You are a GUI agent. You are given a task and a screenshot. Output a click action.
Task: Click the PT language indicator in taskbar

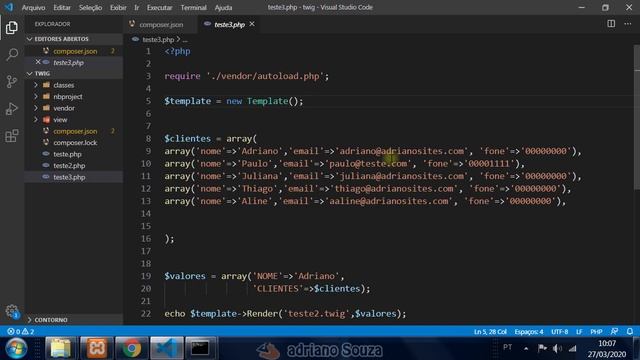(507, 347)
